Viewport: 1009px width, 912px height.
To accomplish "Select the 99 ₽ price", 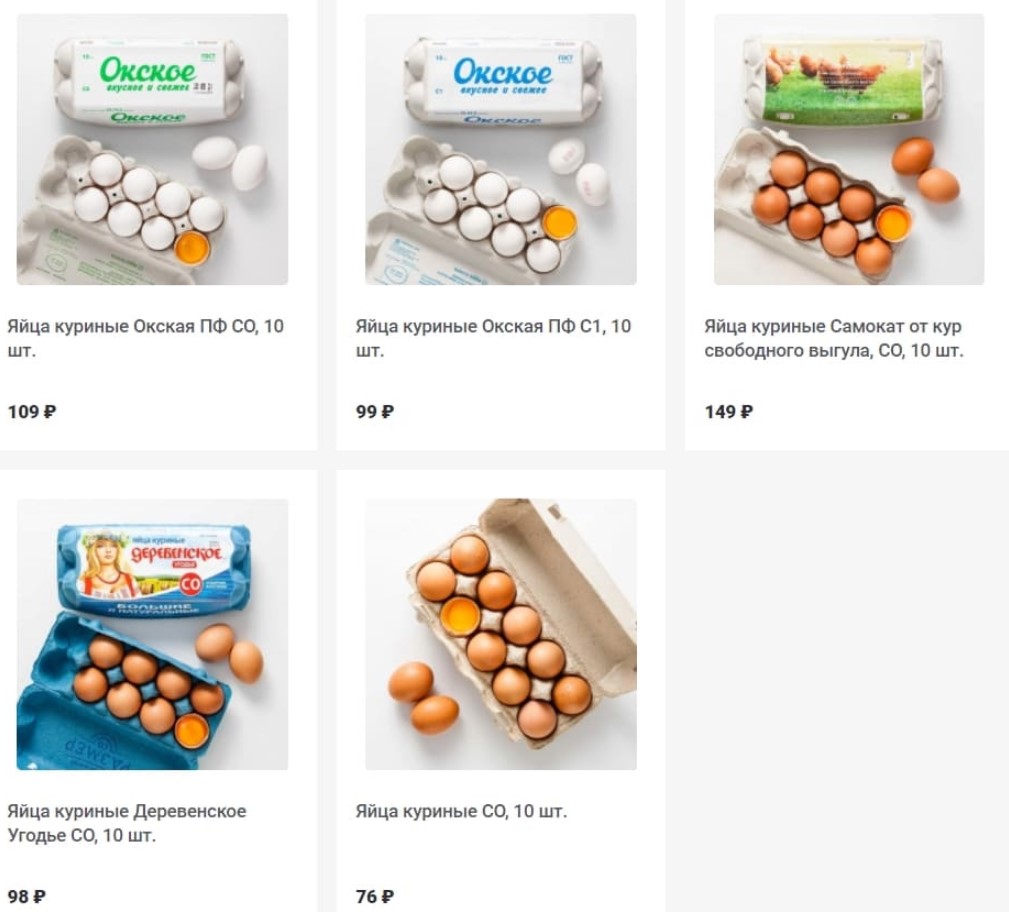I will 375,412.
